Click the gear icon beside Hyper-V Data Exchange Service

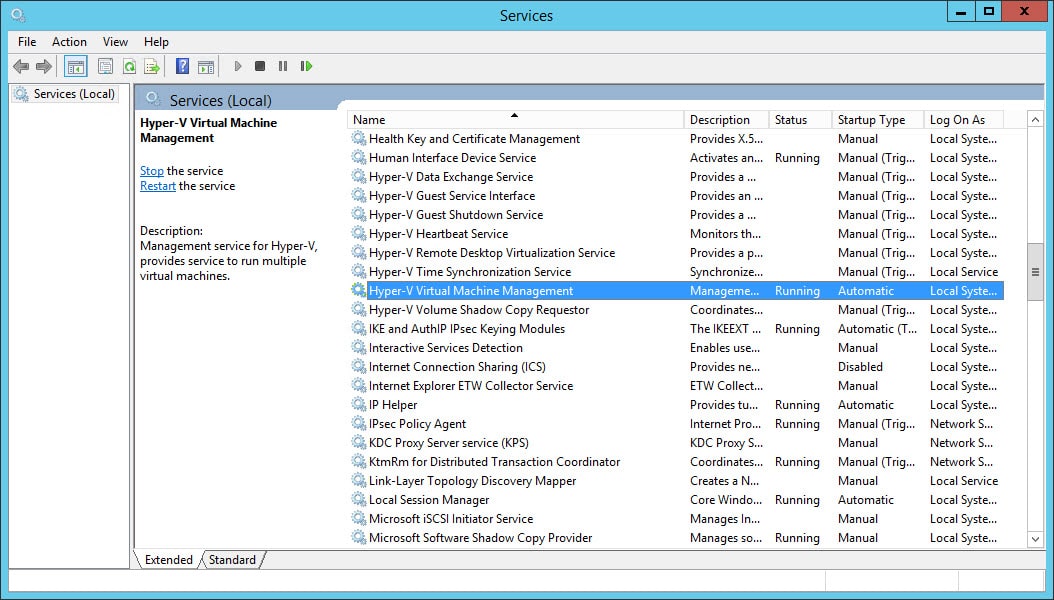point(359,177)
